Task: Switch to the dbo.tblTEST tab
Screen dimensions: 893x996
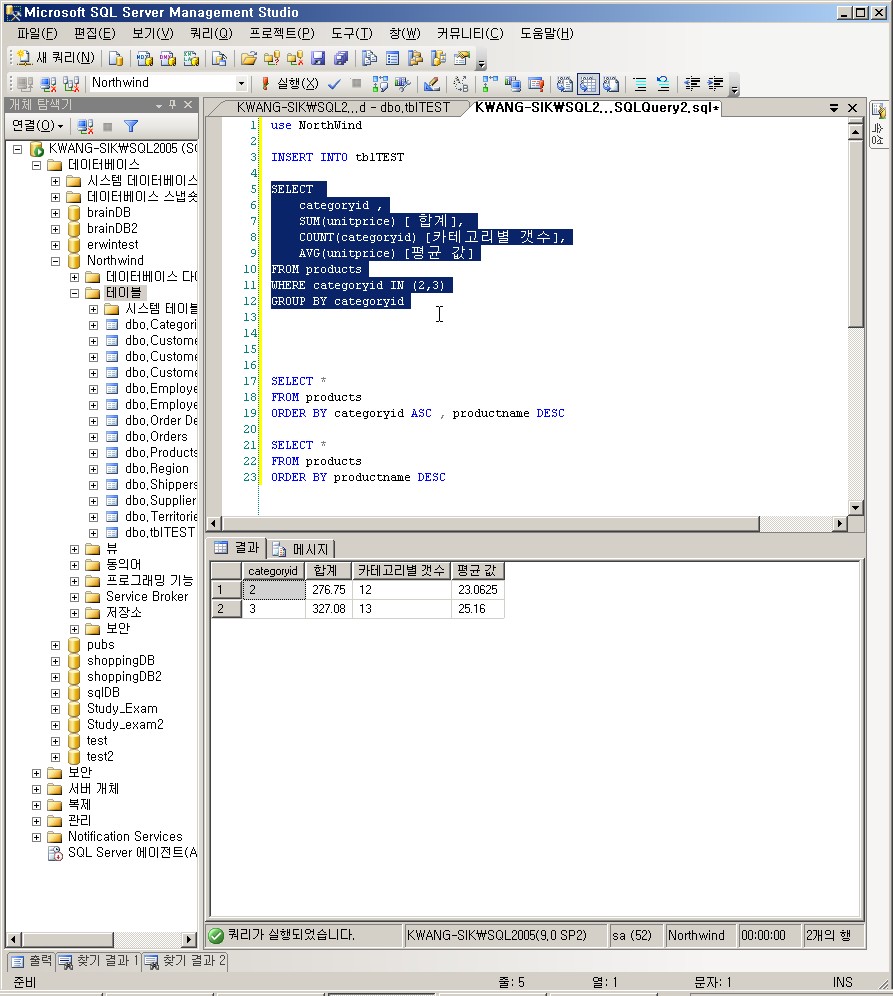Action: 343,108
